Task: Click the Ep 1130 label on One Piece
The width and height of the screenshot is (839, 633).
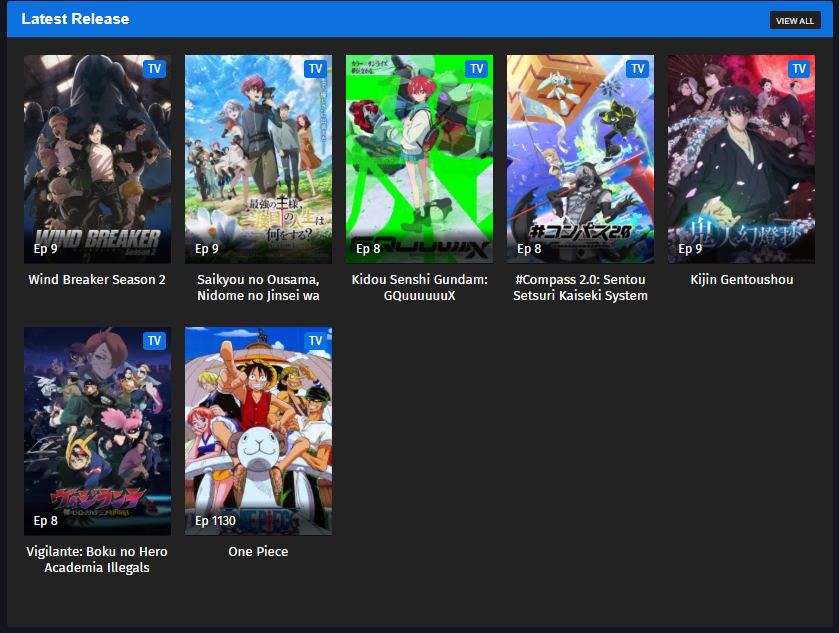Action: 215,521
